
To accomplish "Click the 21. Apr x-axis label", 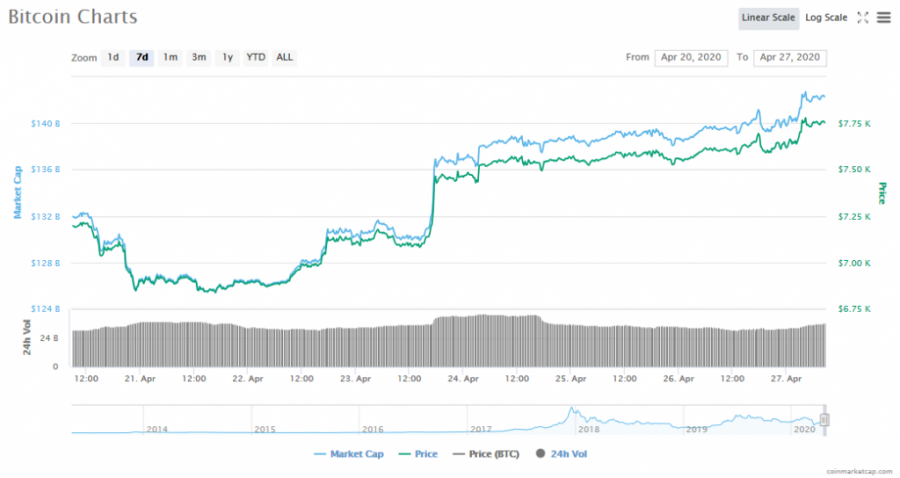I will 140,379.
